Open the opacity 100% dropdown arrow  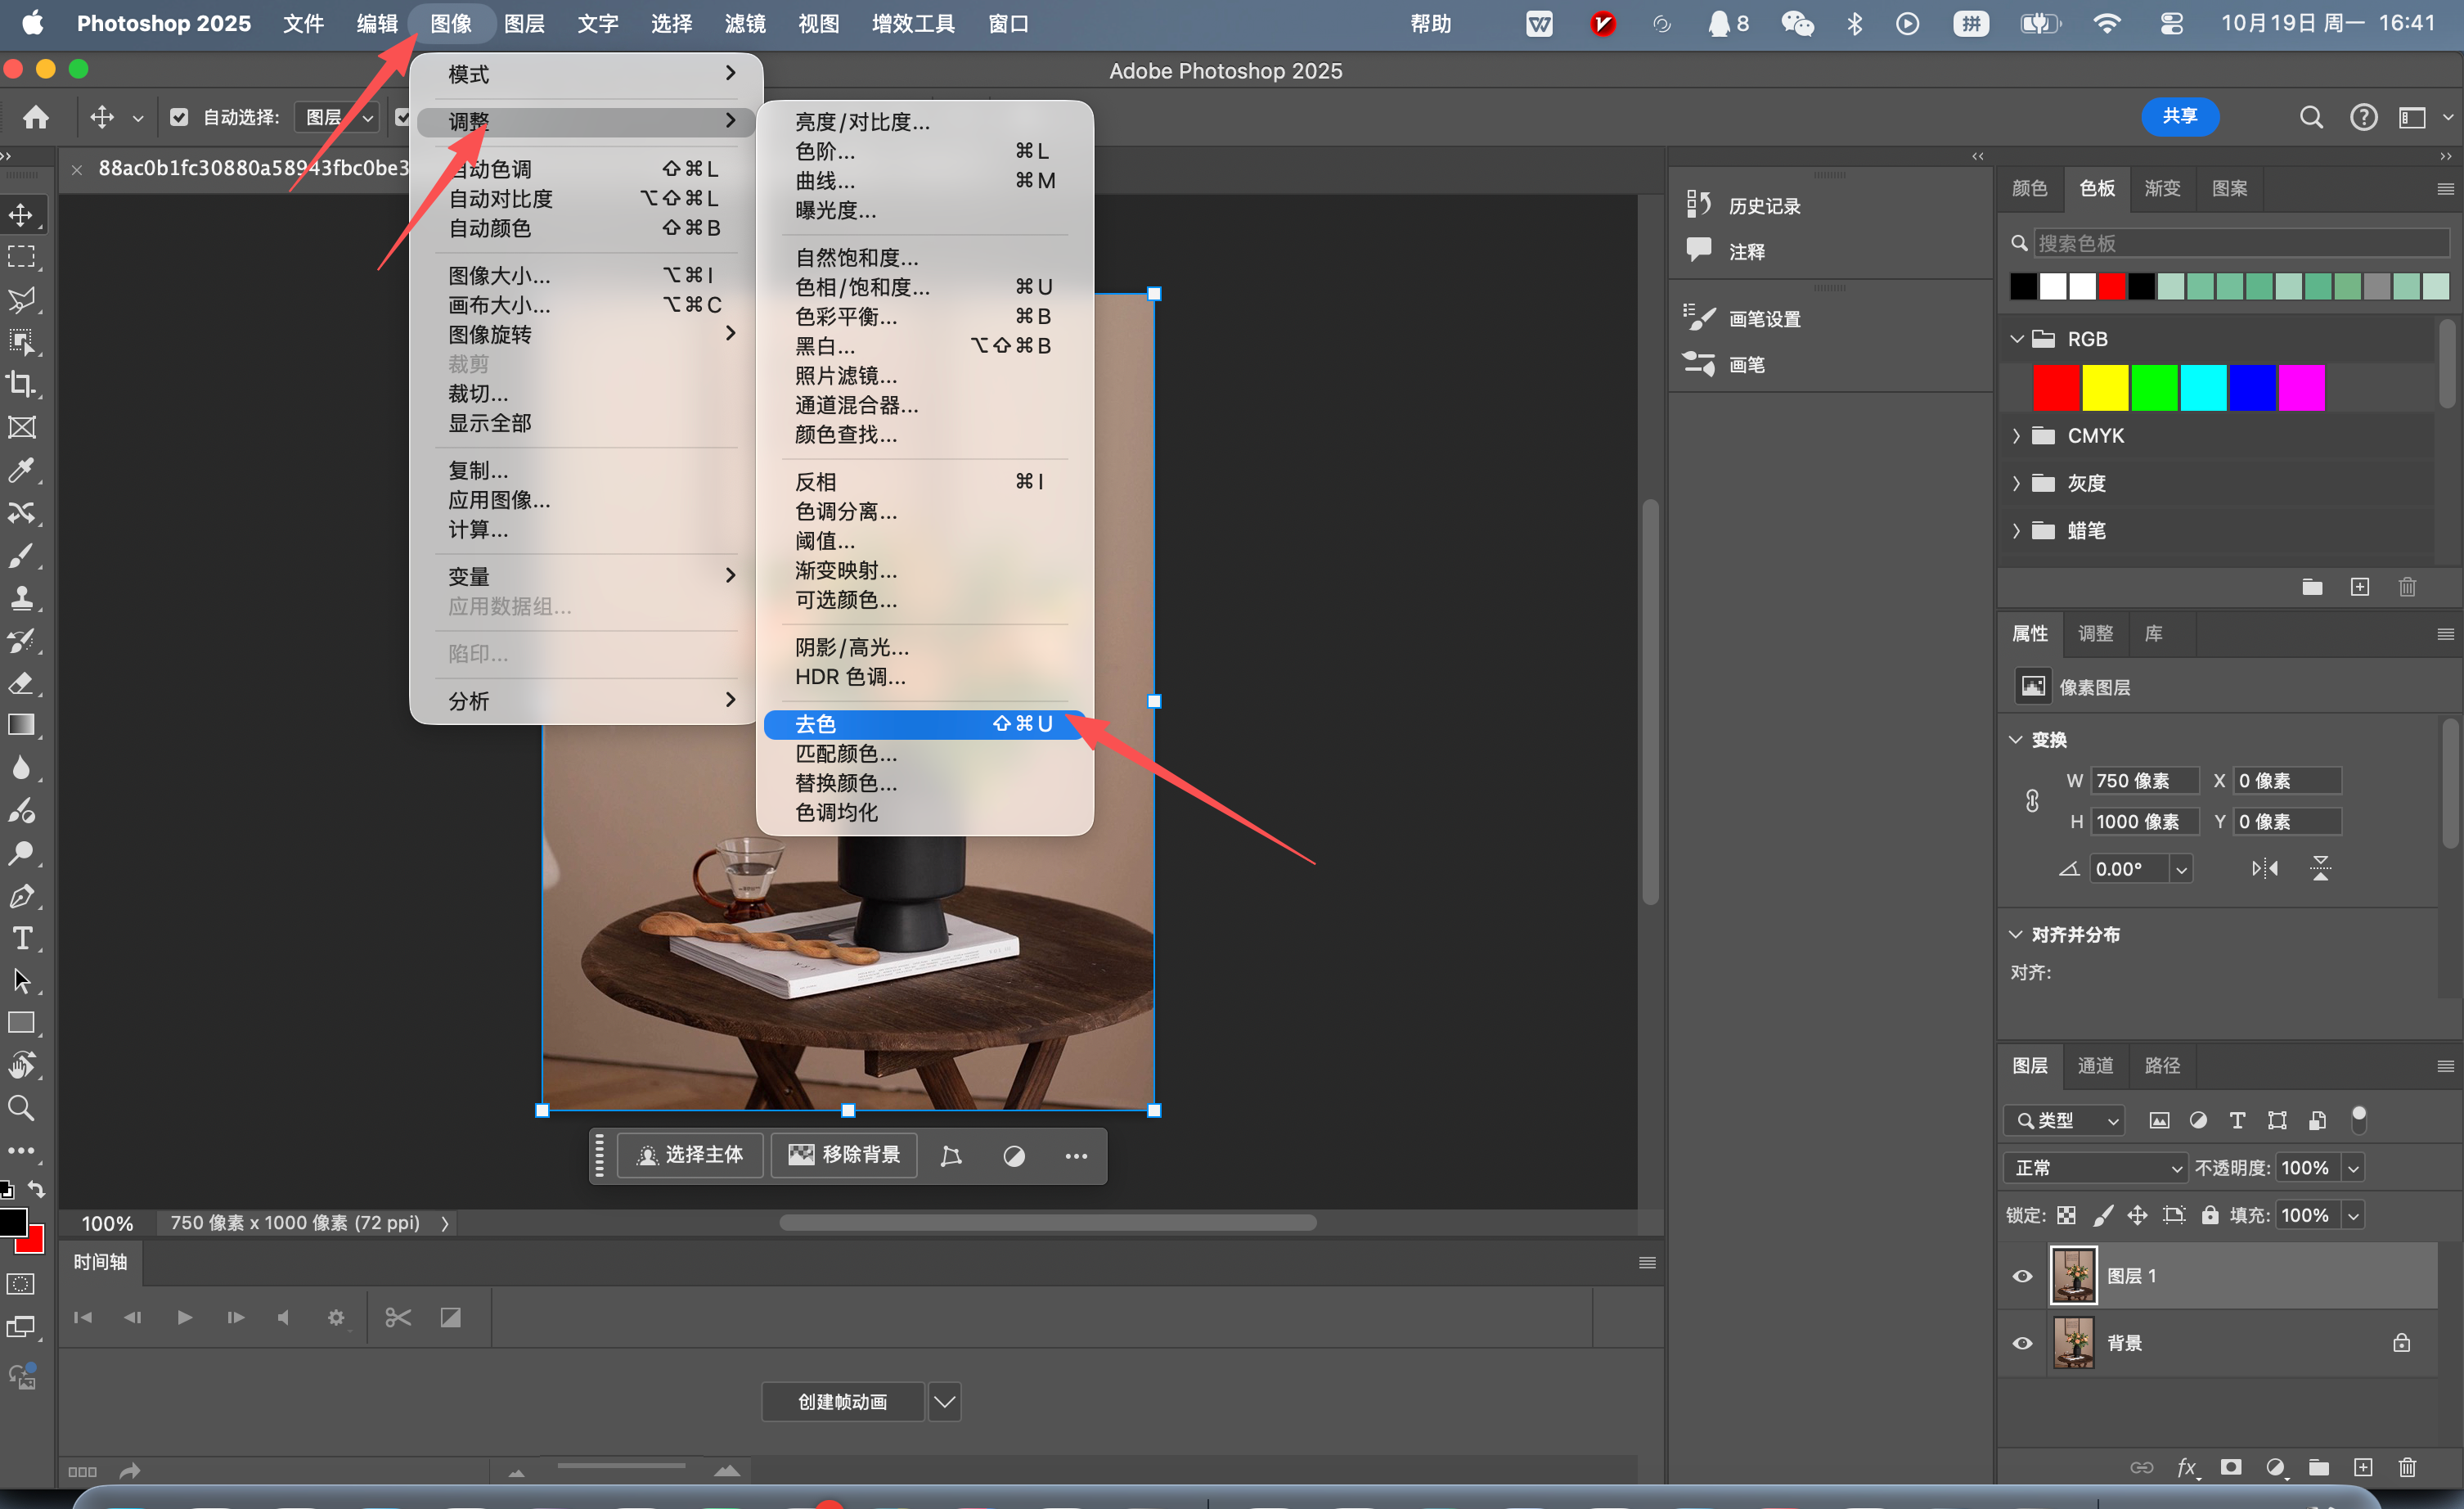[2353, 1167]
